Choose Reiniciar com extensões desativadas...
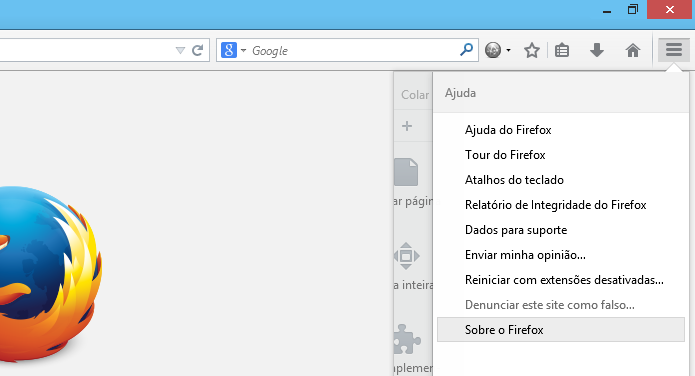 [561, 280]
